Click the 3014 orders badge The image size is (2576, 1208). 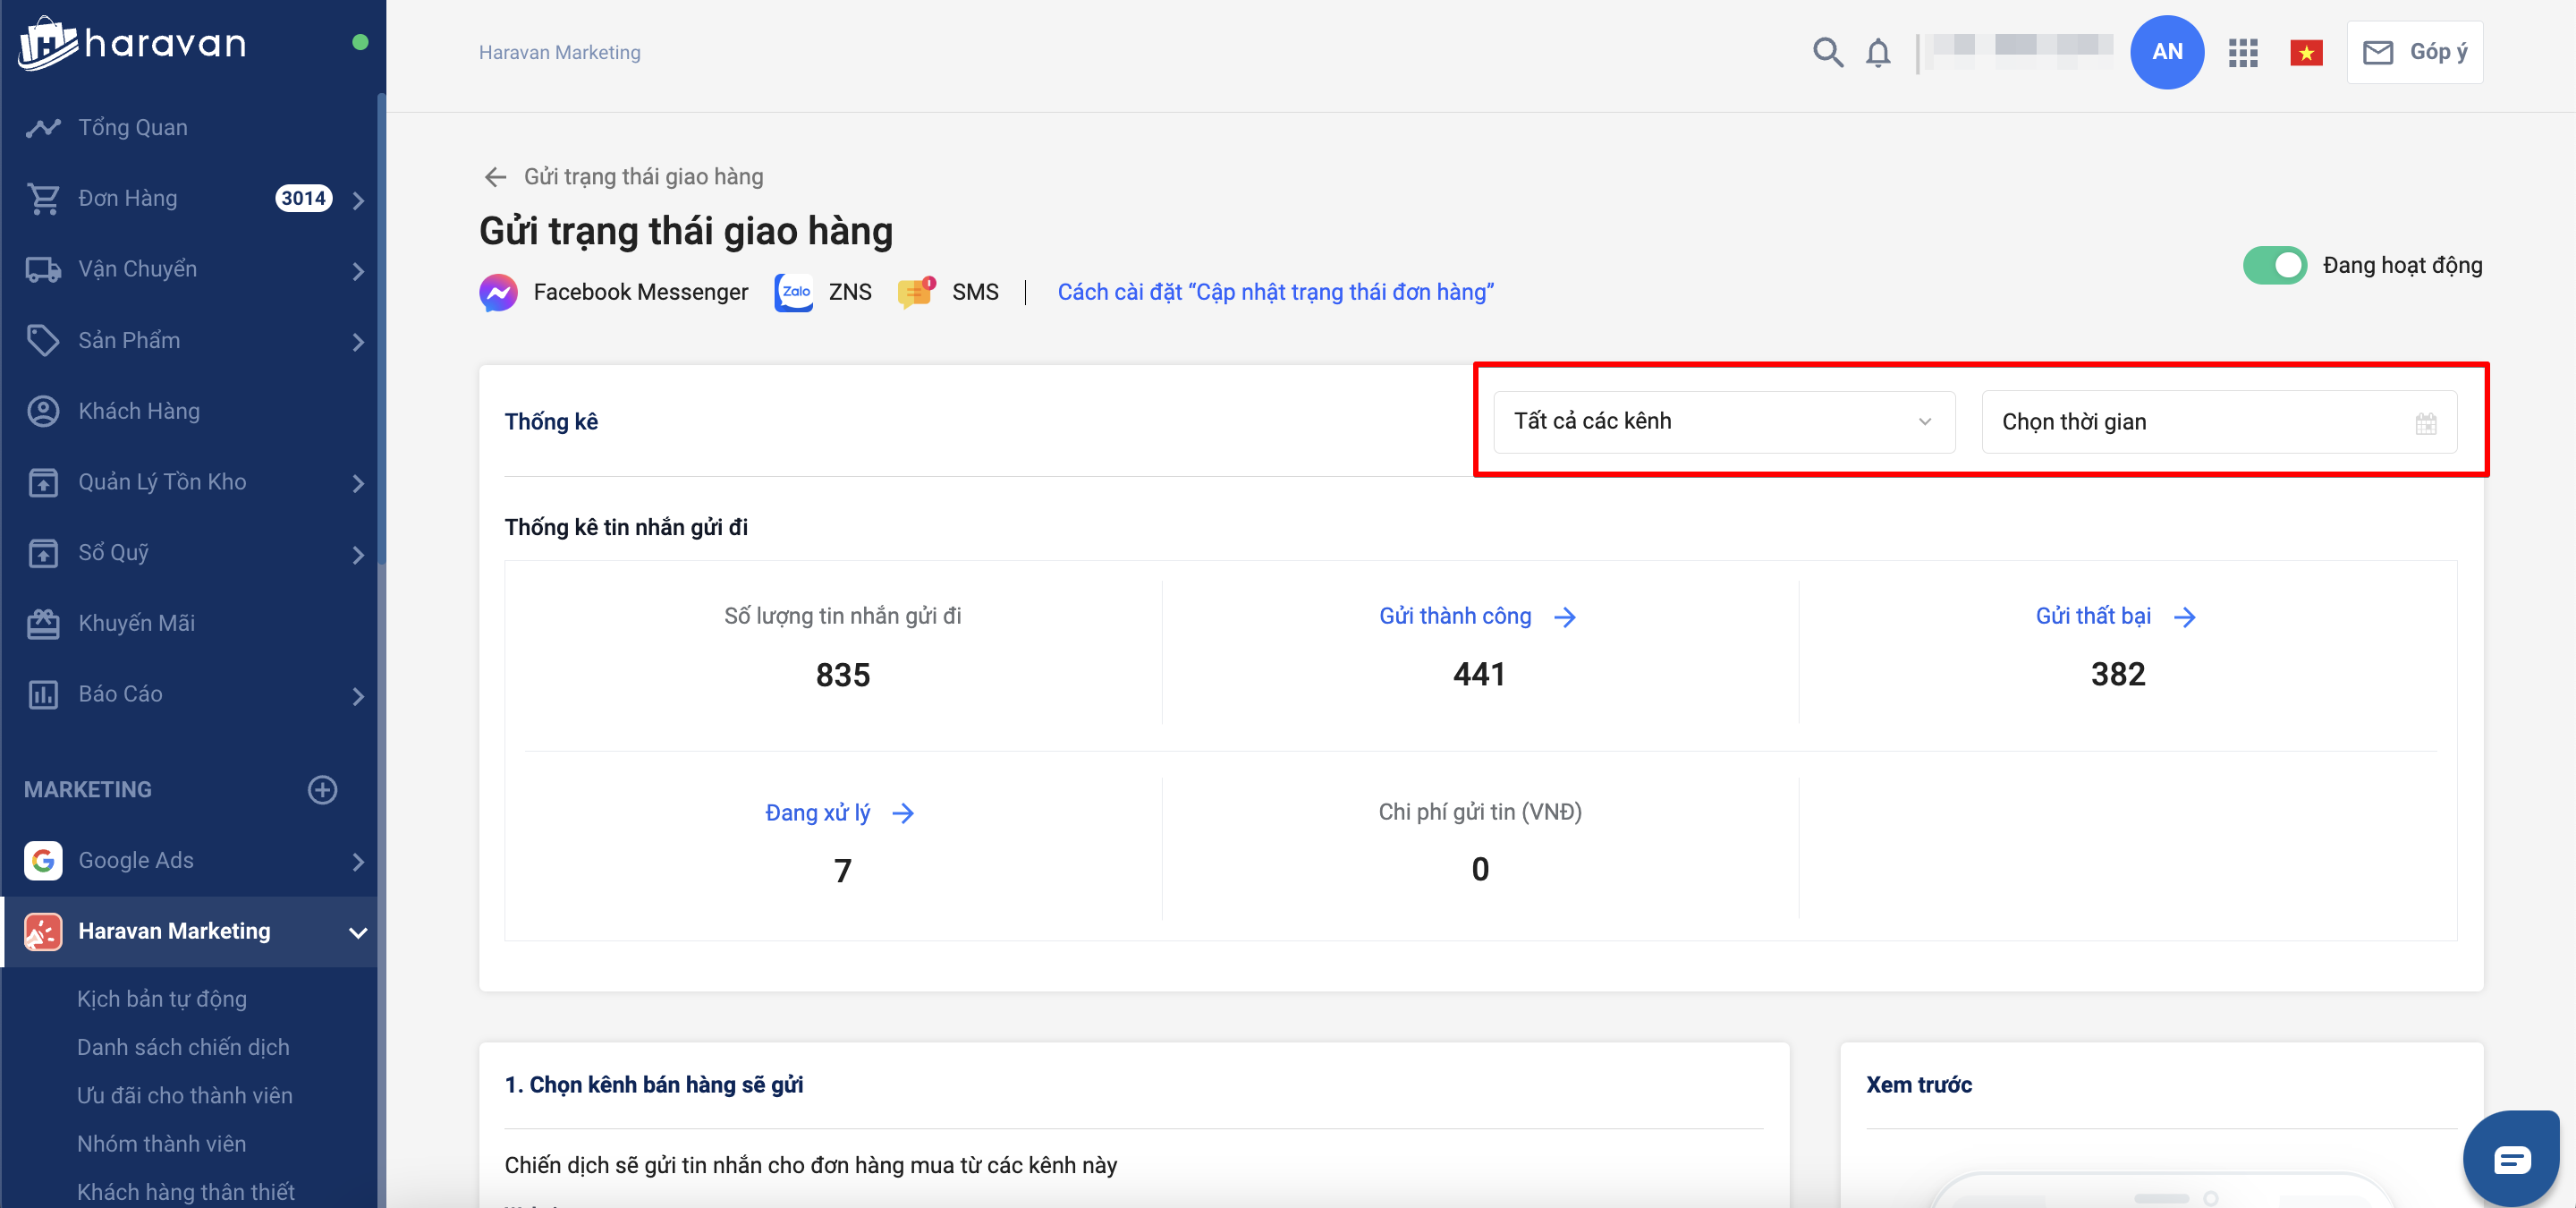303,198
